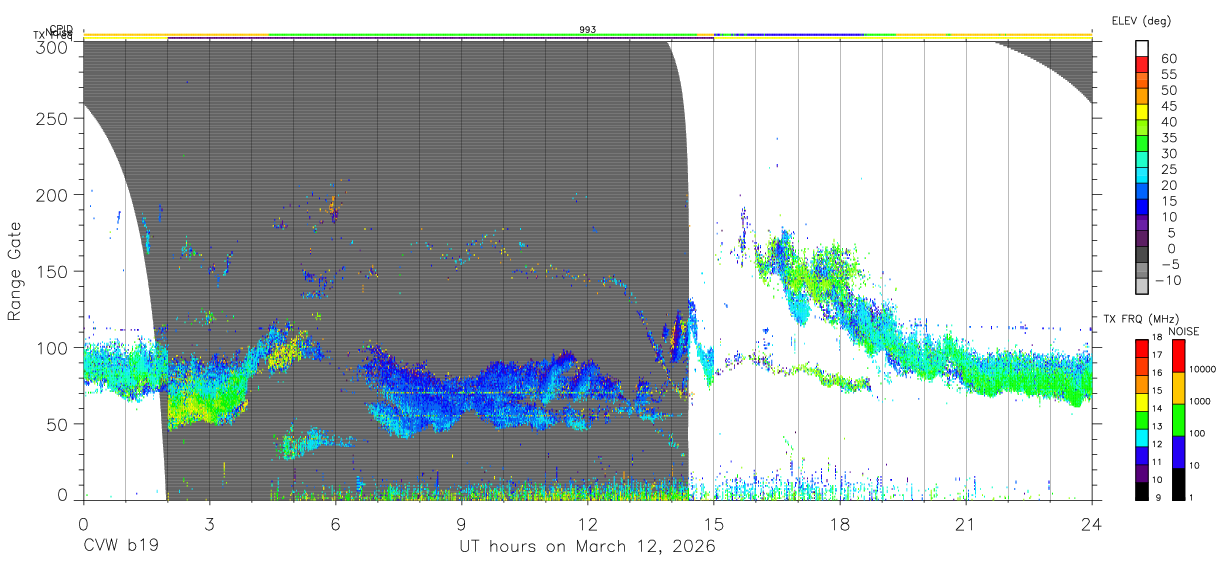
Task: Click the NOISE legend title
Action: (1184, 332)
